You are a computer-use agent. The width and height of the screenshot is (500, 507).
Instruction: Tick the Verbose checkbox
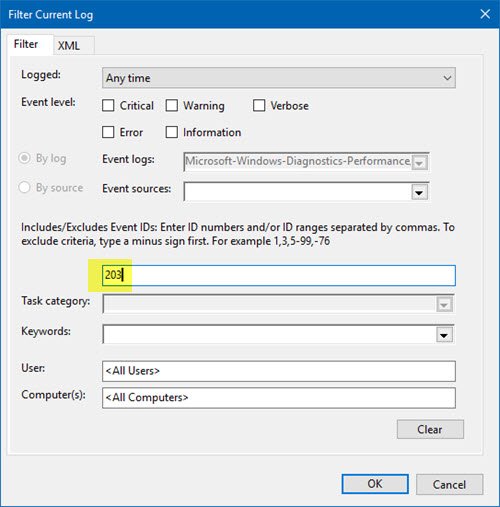(259, 106)
